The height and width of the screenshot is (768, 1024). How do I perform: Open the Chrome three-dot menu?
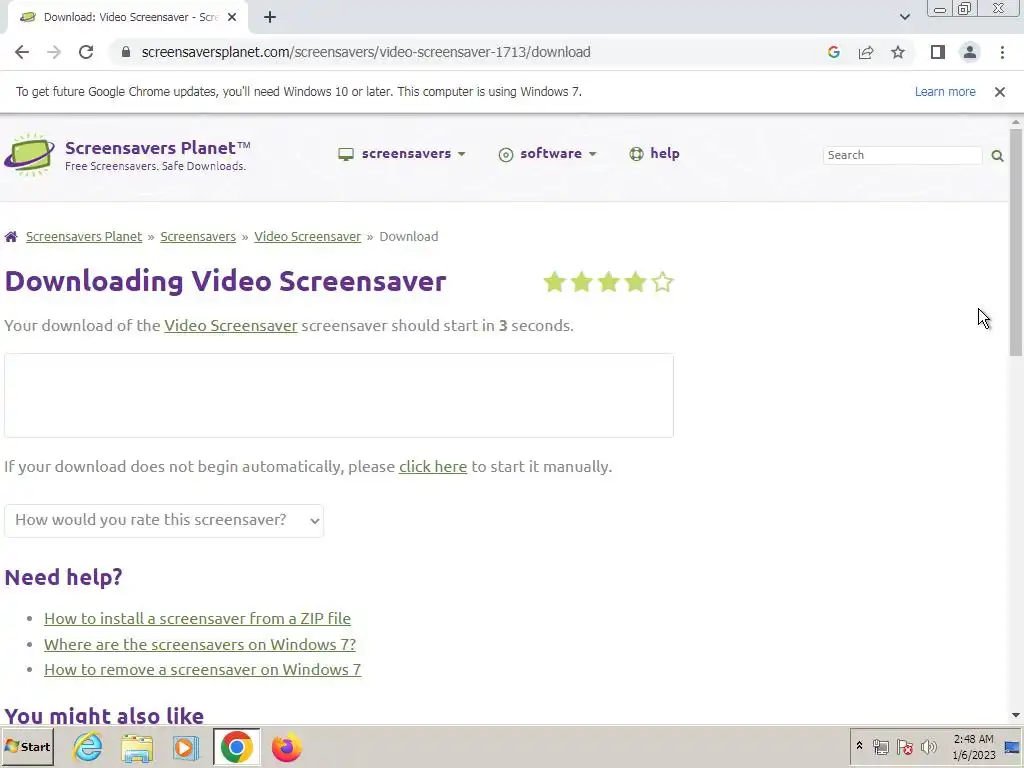(1002, 52)
